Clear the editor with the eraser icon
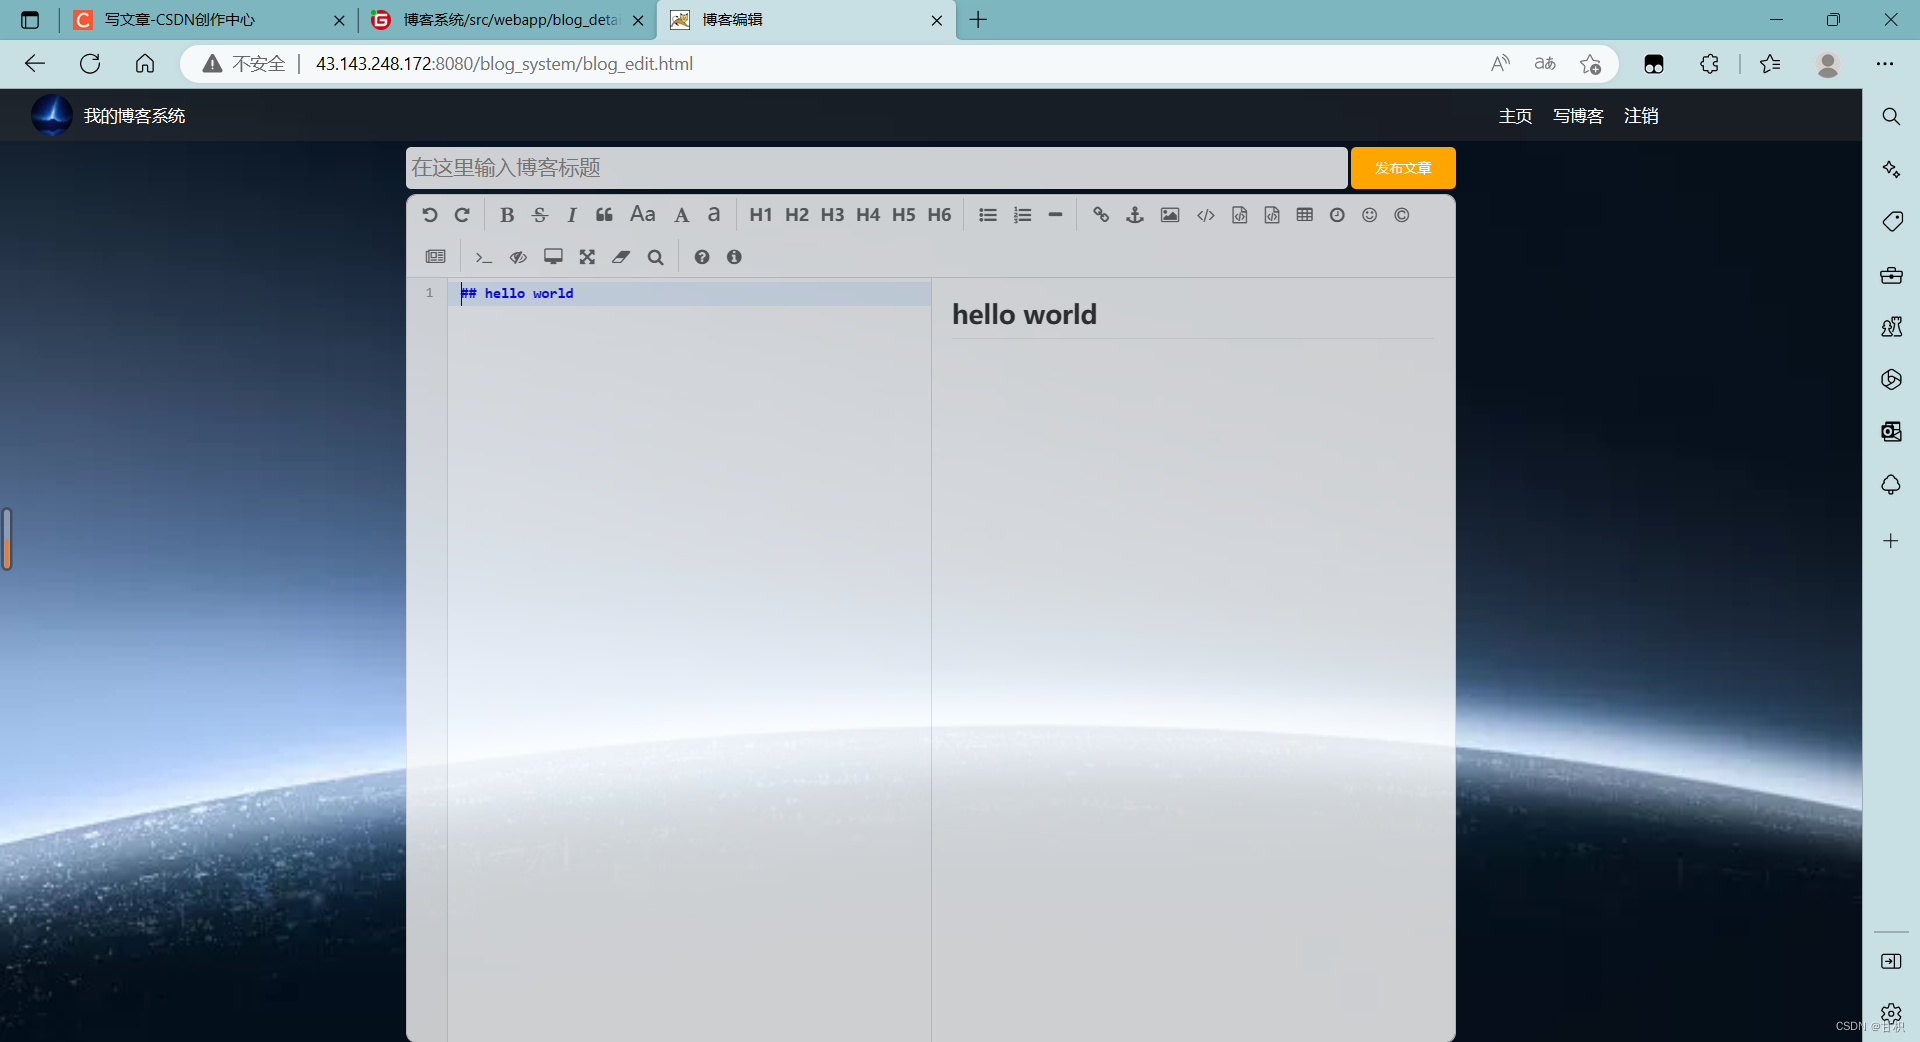1920x1042 pixels. click(621, 257)
